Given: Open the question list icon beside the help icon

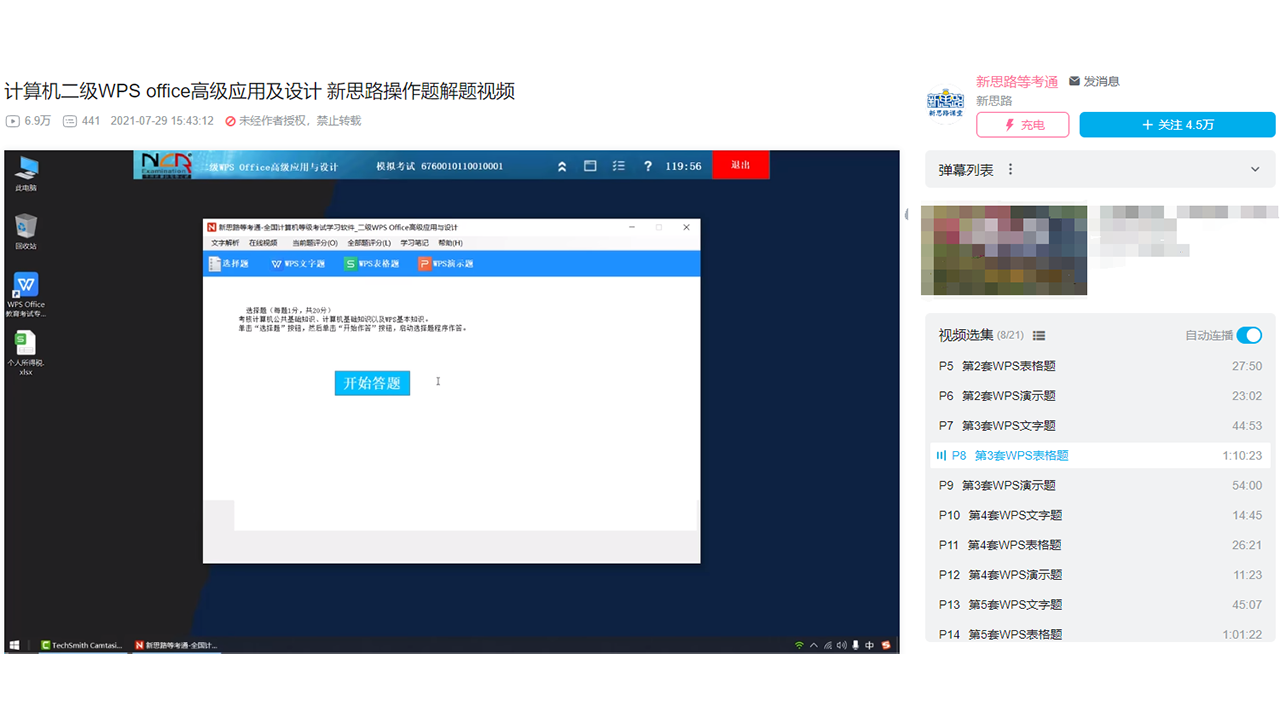Looking at the screenshot, I should [x=618, y=166].
